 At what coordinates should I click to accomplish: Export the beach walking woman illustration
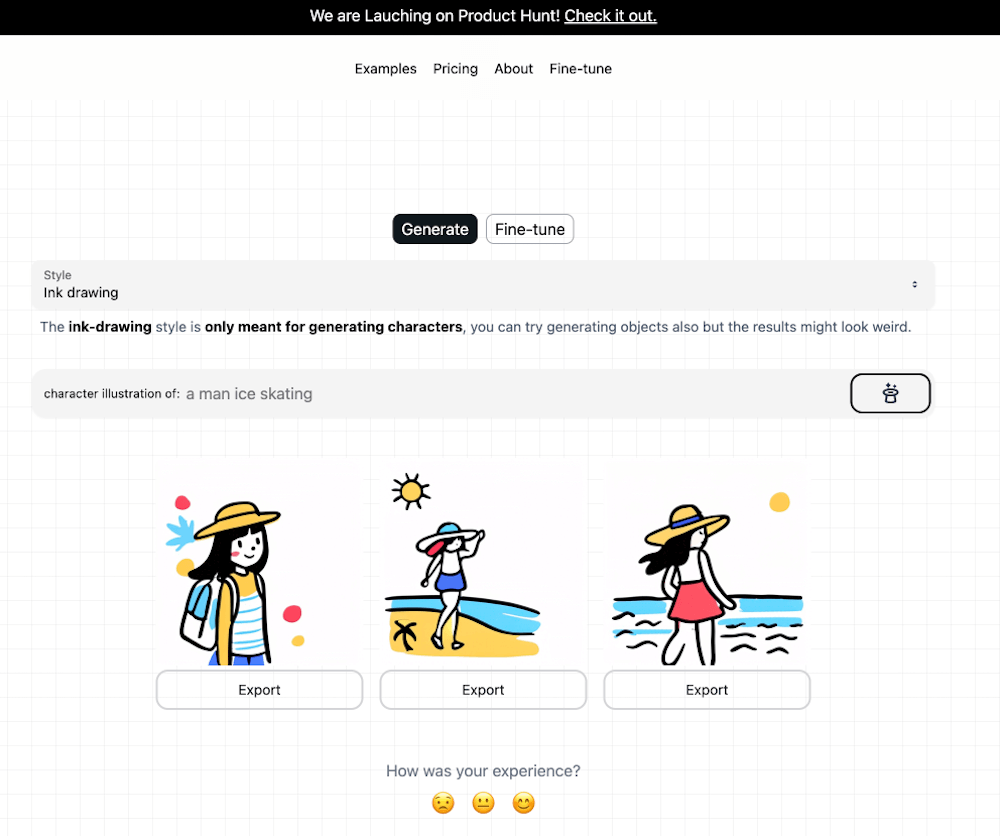click(483, 689)
